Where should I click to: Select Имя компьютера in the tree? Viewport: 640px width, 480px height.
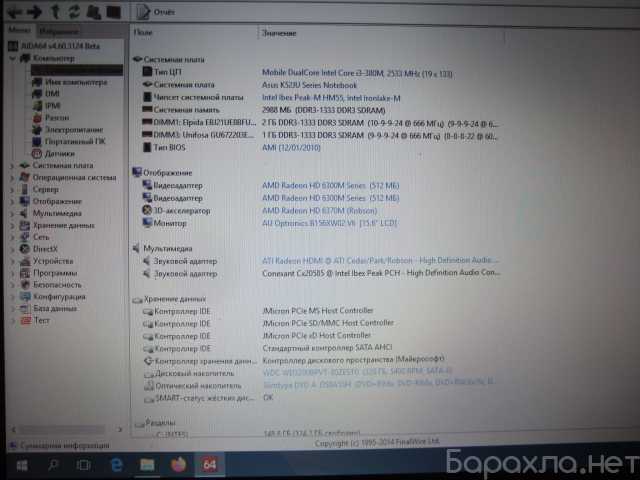pyautogui.click(x=76, y=82)
